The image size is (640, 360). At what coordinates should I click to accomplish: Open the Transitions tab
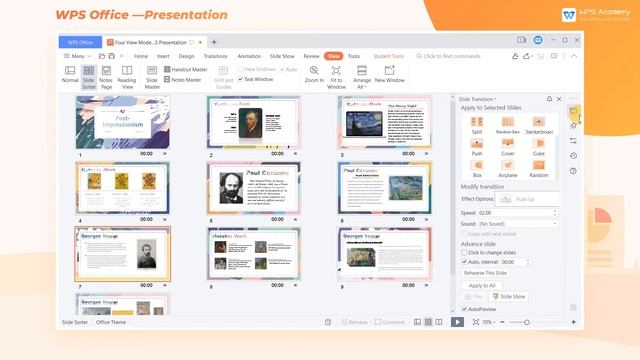pyautogui.click(x=216, y=56)
